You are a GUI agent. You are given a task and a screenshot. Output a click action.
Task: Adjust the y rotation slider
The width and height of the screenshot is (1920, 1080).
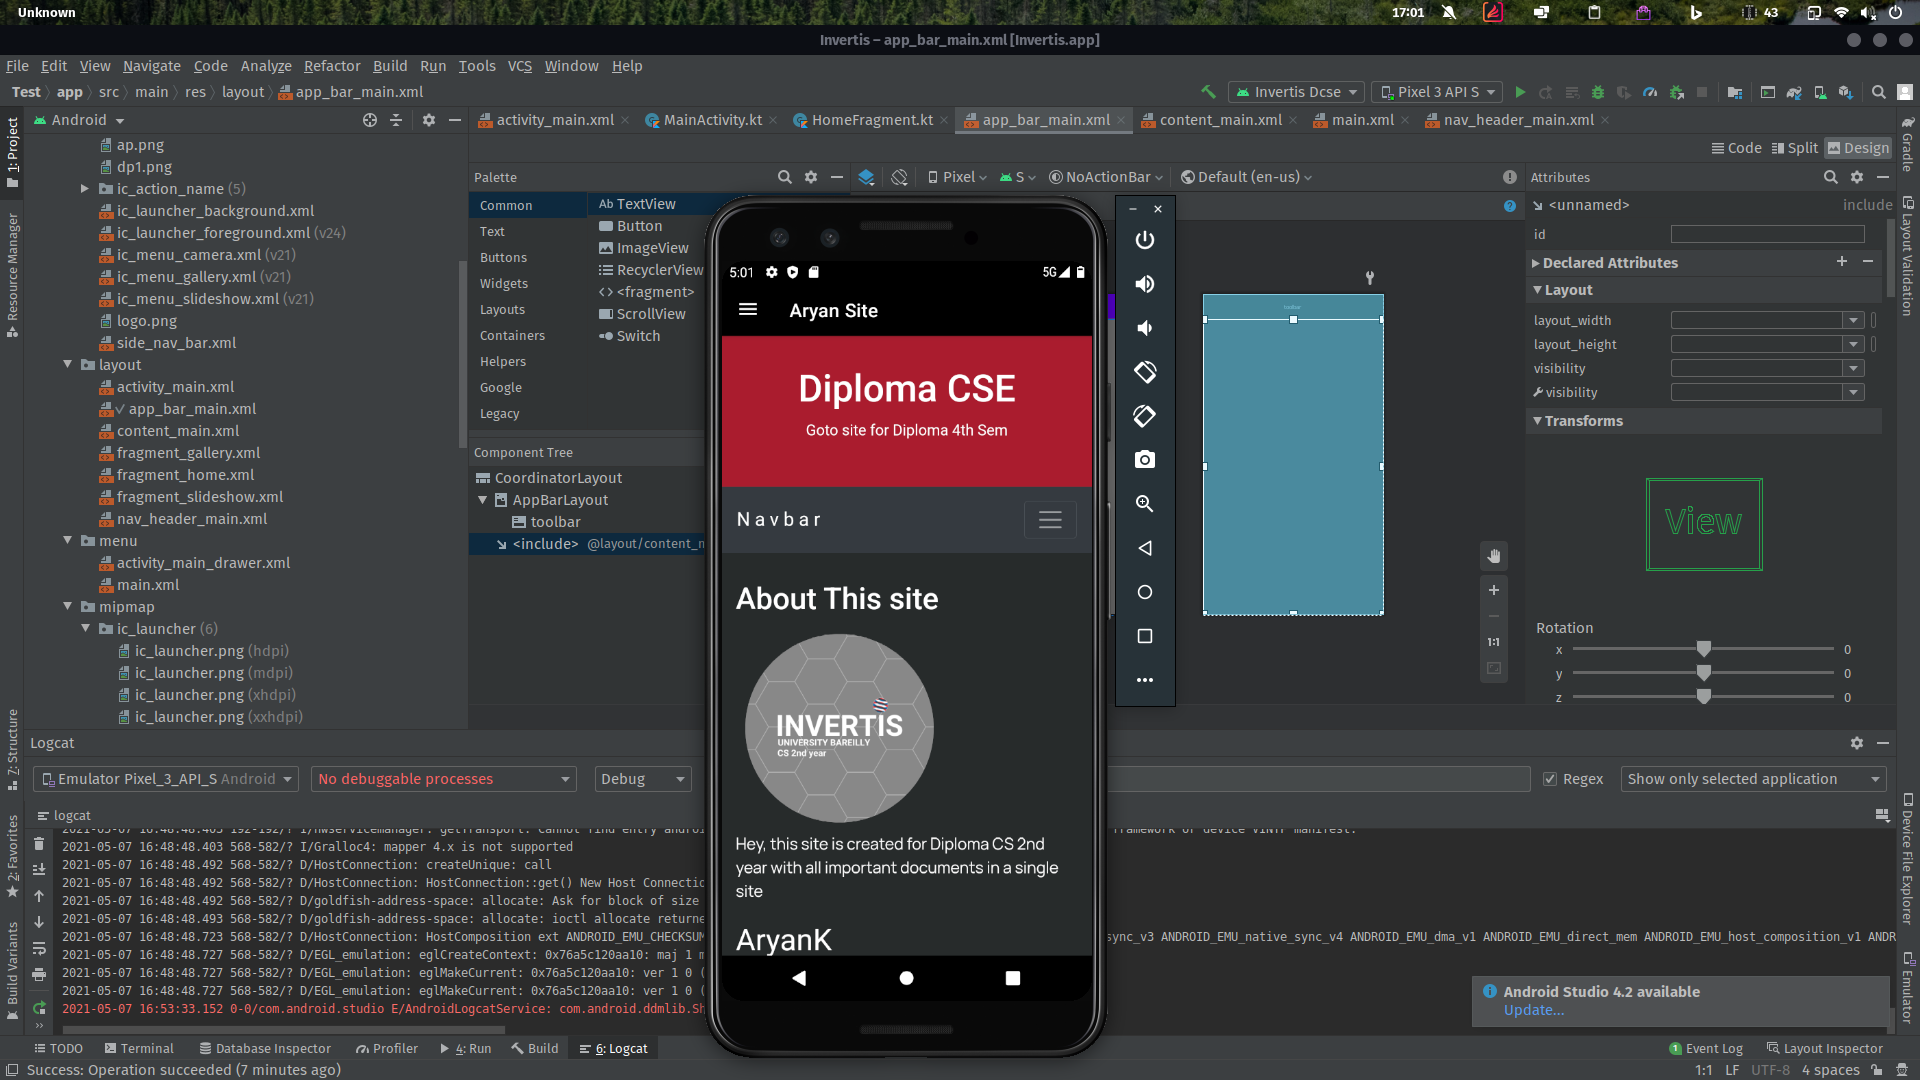pos(1703,673)
